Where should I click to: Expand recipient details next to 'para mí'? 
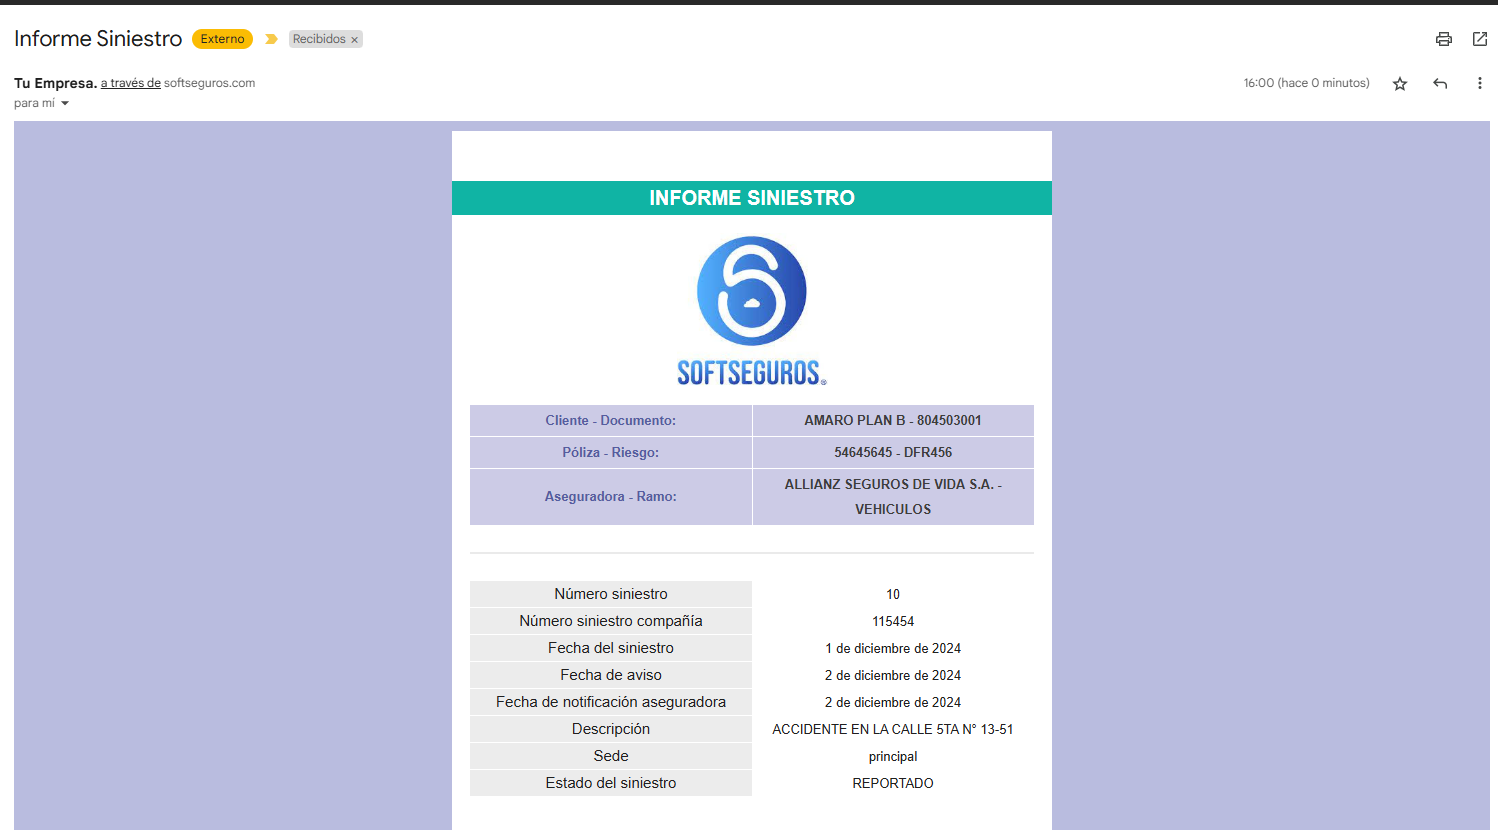click(65, 103)
